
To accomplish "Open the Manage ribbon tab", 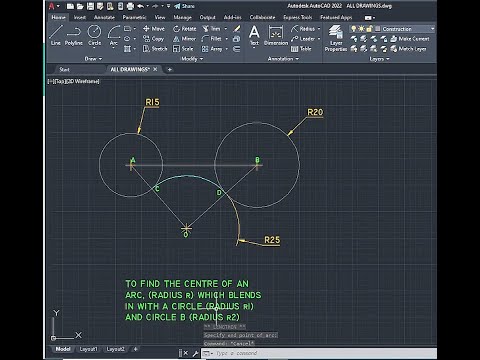I will coord(182,17).
